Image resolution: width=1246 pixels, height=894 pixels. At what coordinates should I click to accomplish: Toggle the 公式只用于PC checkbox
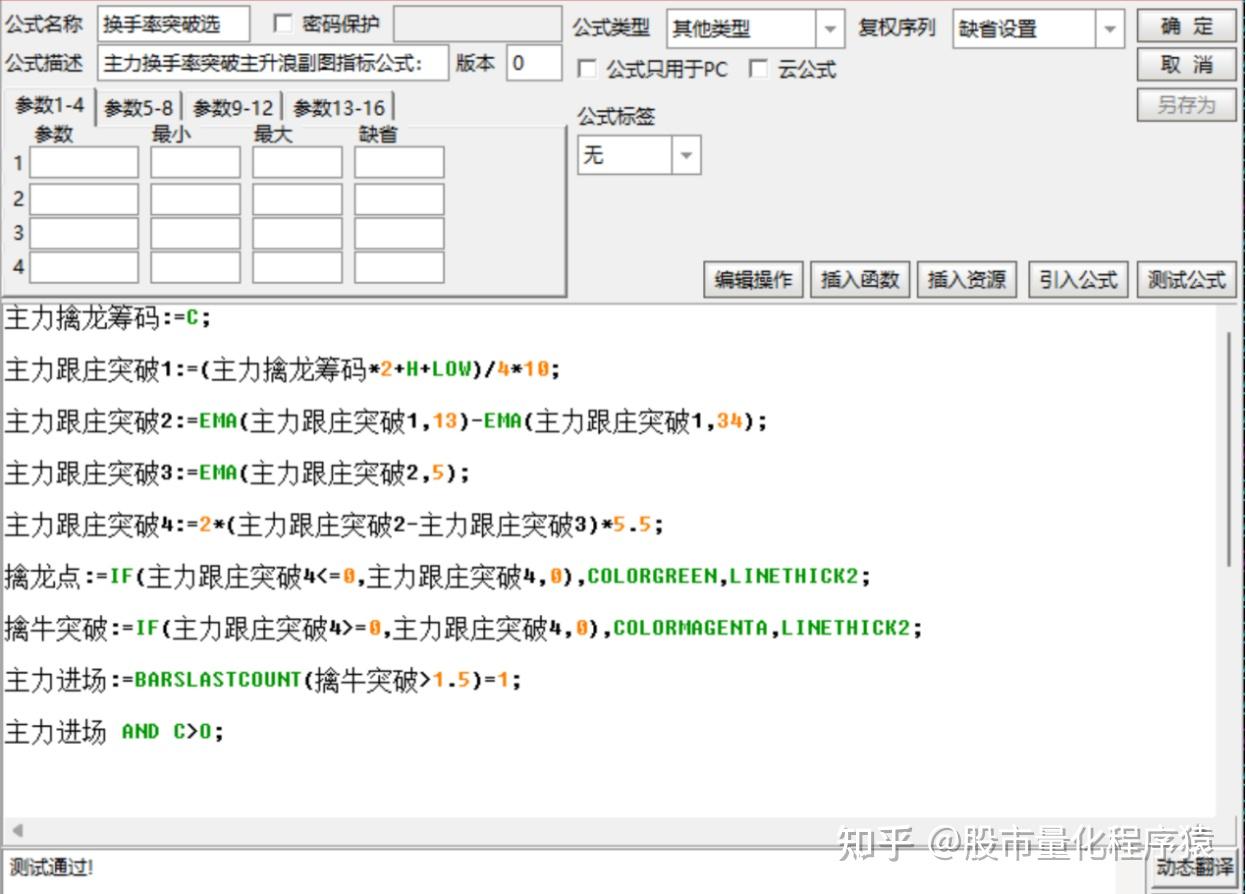tap(587, 69)
